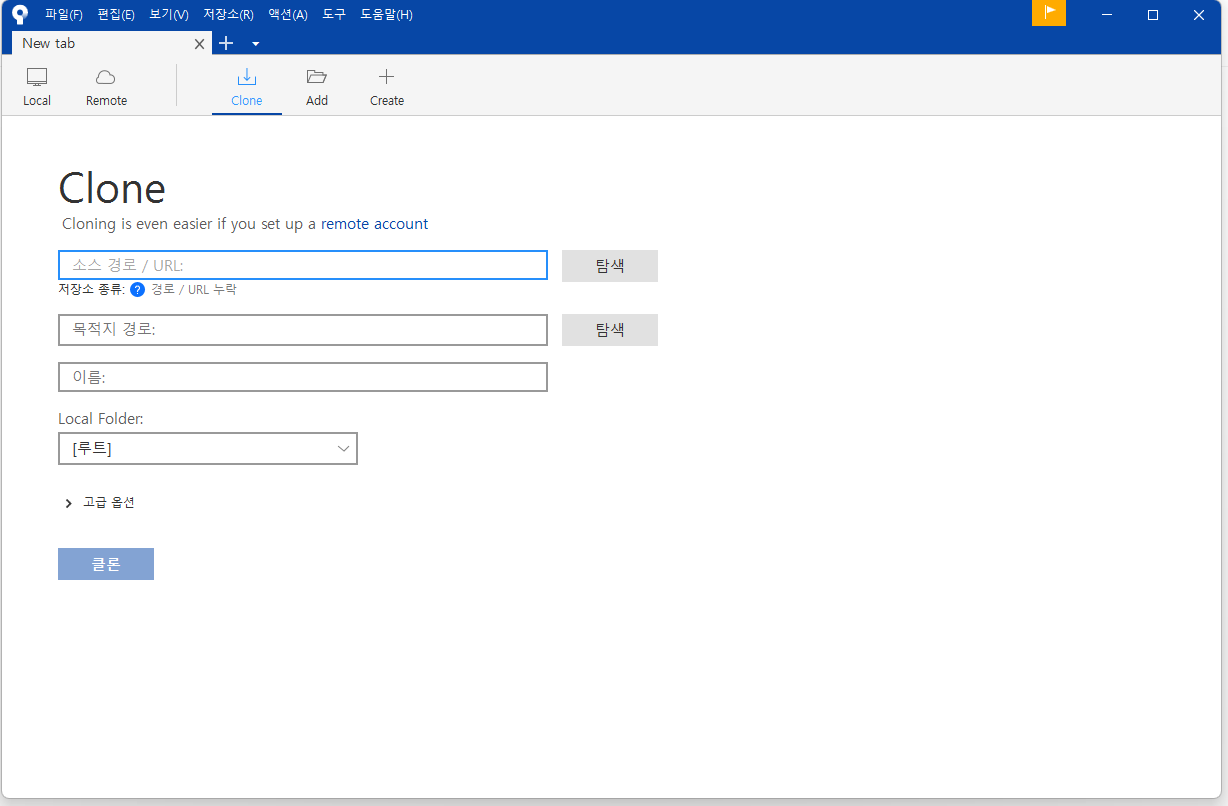Expand the 고급 옵션 section
The height and width of the screenshot is (806, 1228).
point(99,502)
